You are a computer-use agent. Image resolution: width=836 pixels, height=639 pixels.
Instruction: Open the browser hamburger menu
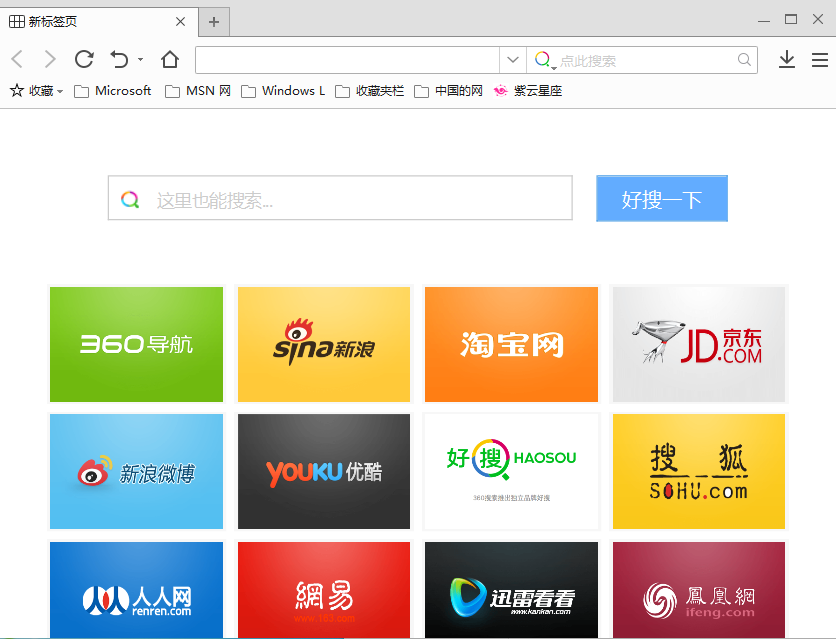coord(820,59)
